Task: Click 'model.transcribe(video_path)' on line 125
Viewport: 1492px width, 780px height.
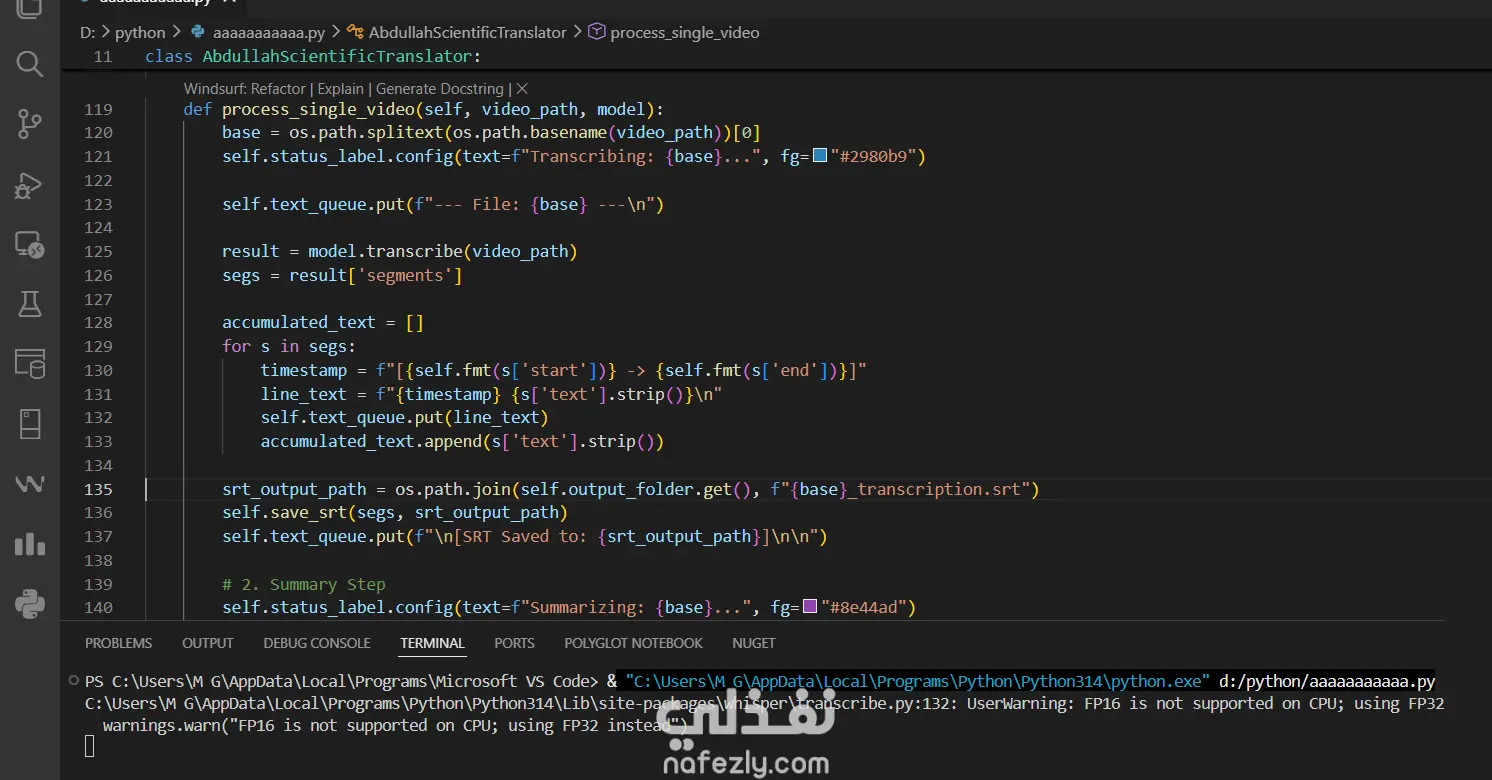Action: click(x=443, y=251)
